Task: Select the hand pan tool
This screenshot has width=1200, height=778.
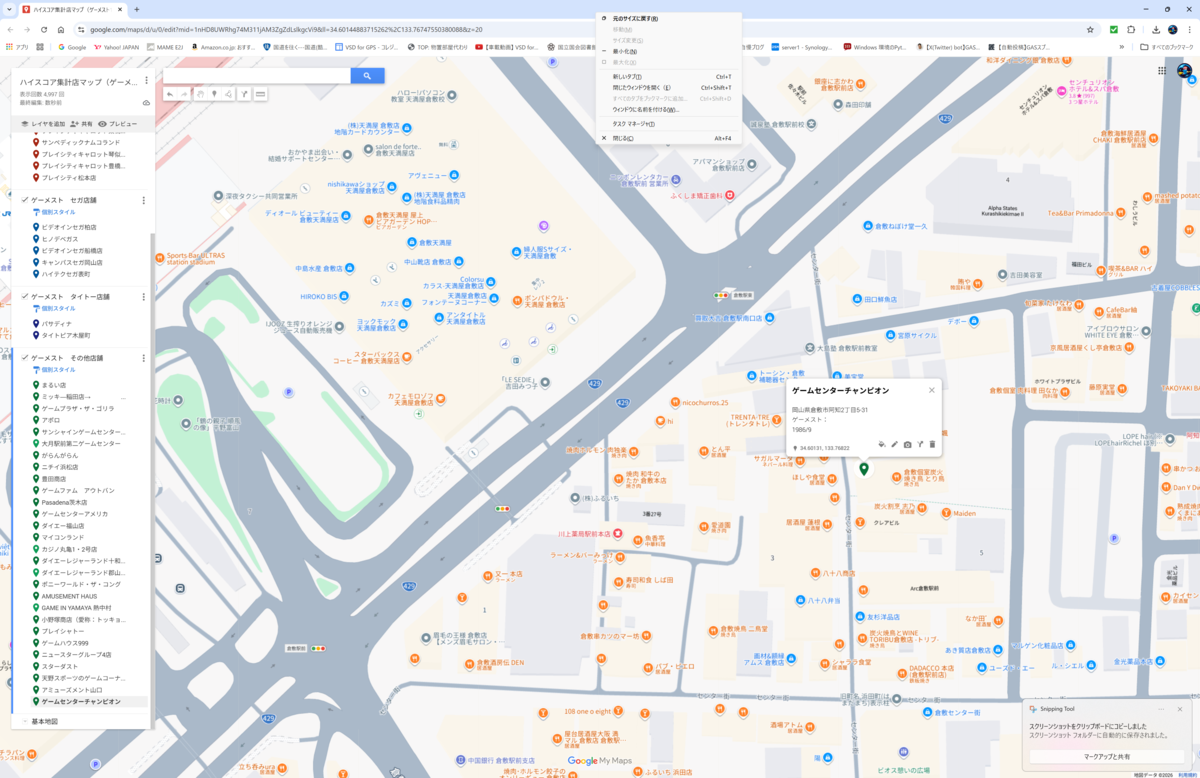Action: click(200, 94)
